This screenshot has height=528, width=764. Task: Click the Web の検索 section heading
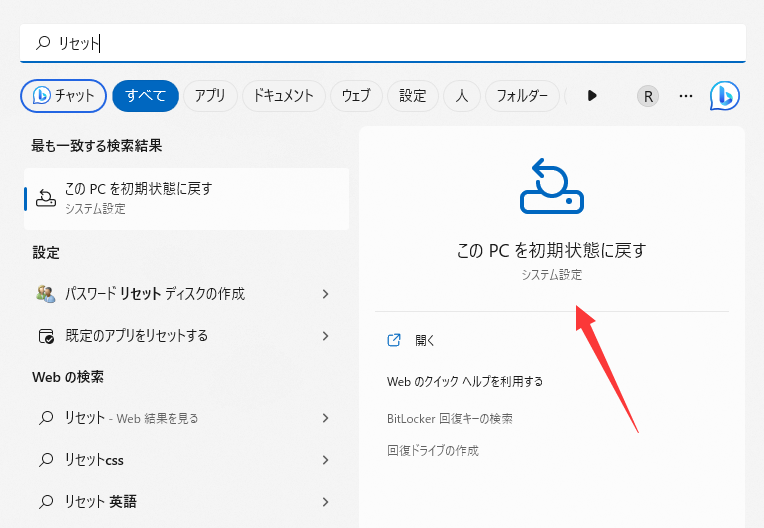(68, 377)
